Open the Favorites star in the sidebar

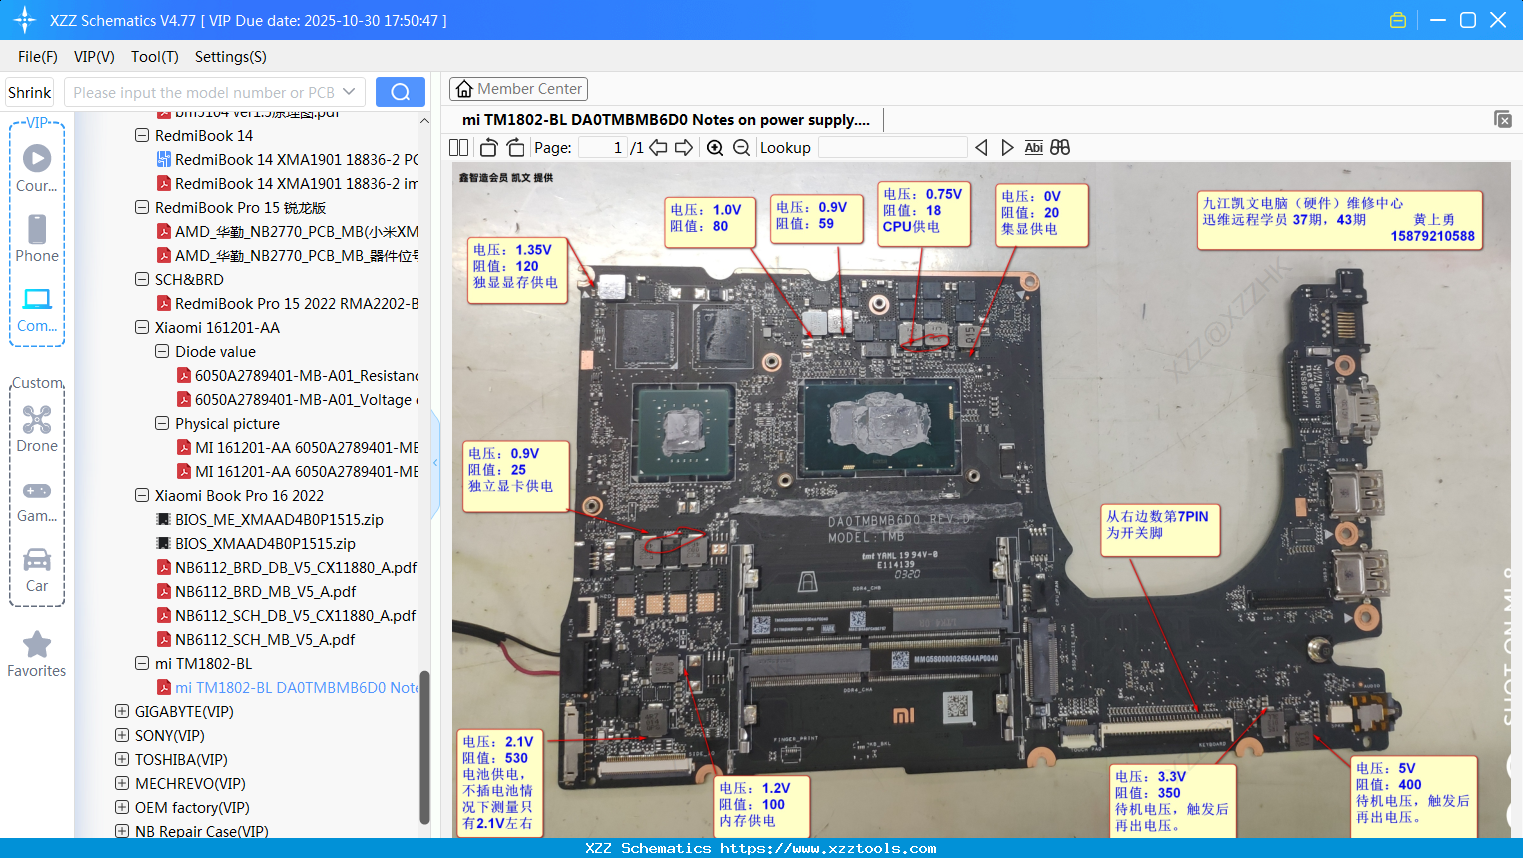click(x=37, y=654)
